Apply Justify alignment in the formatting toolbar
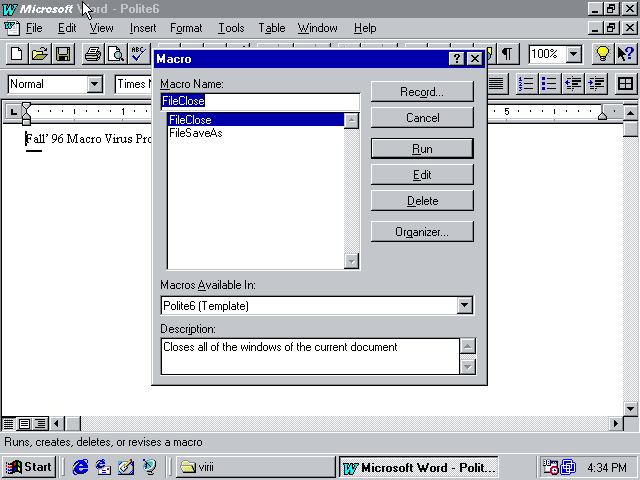640x480 pixels. click(x=497, y=84)
